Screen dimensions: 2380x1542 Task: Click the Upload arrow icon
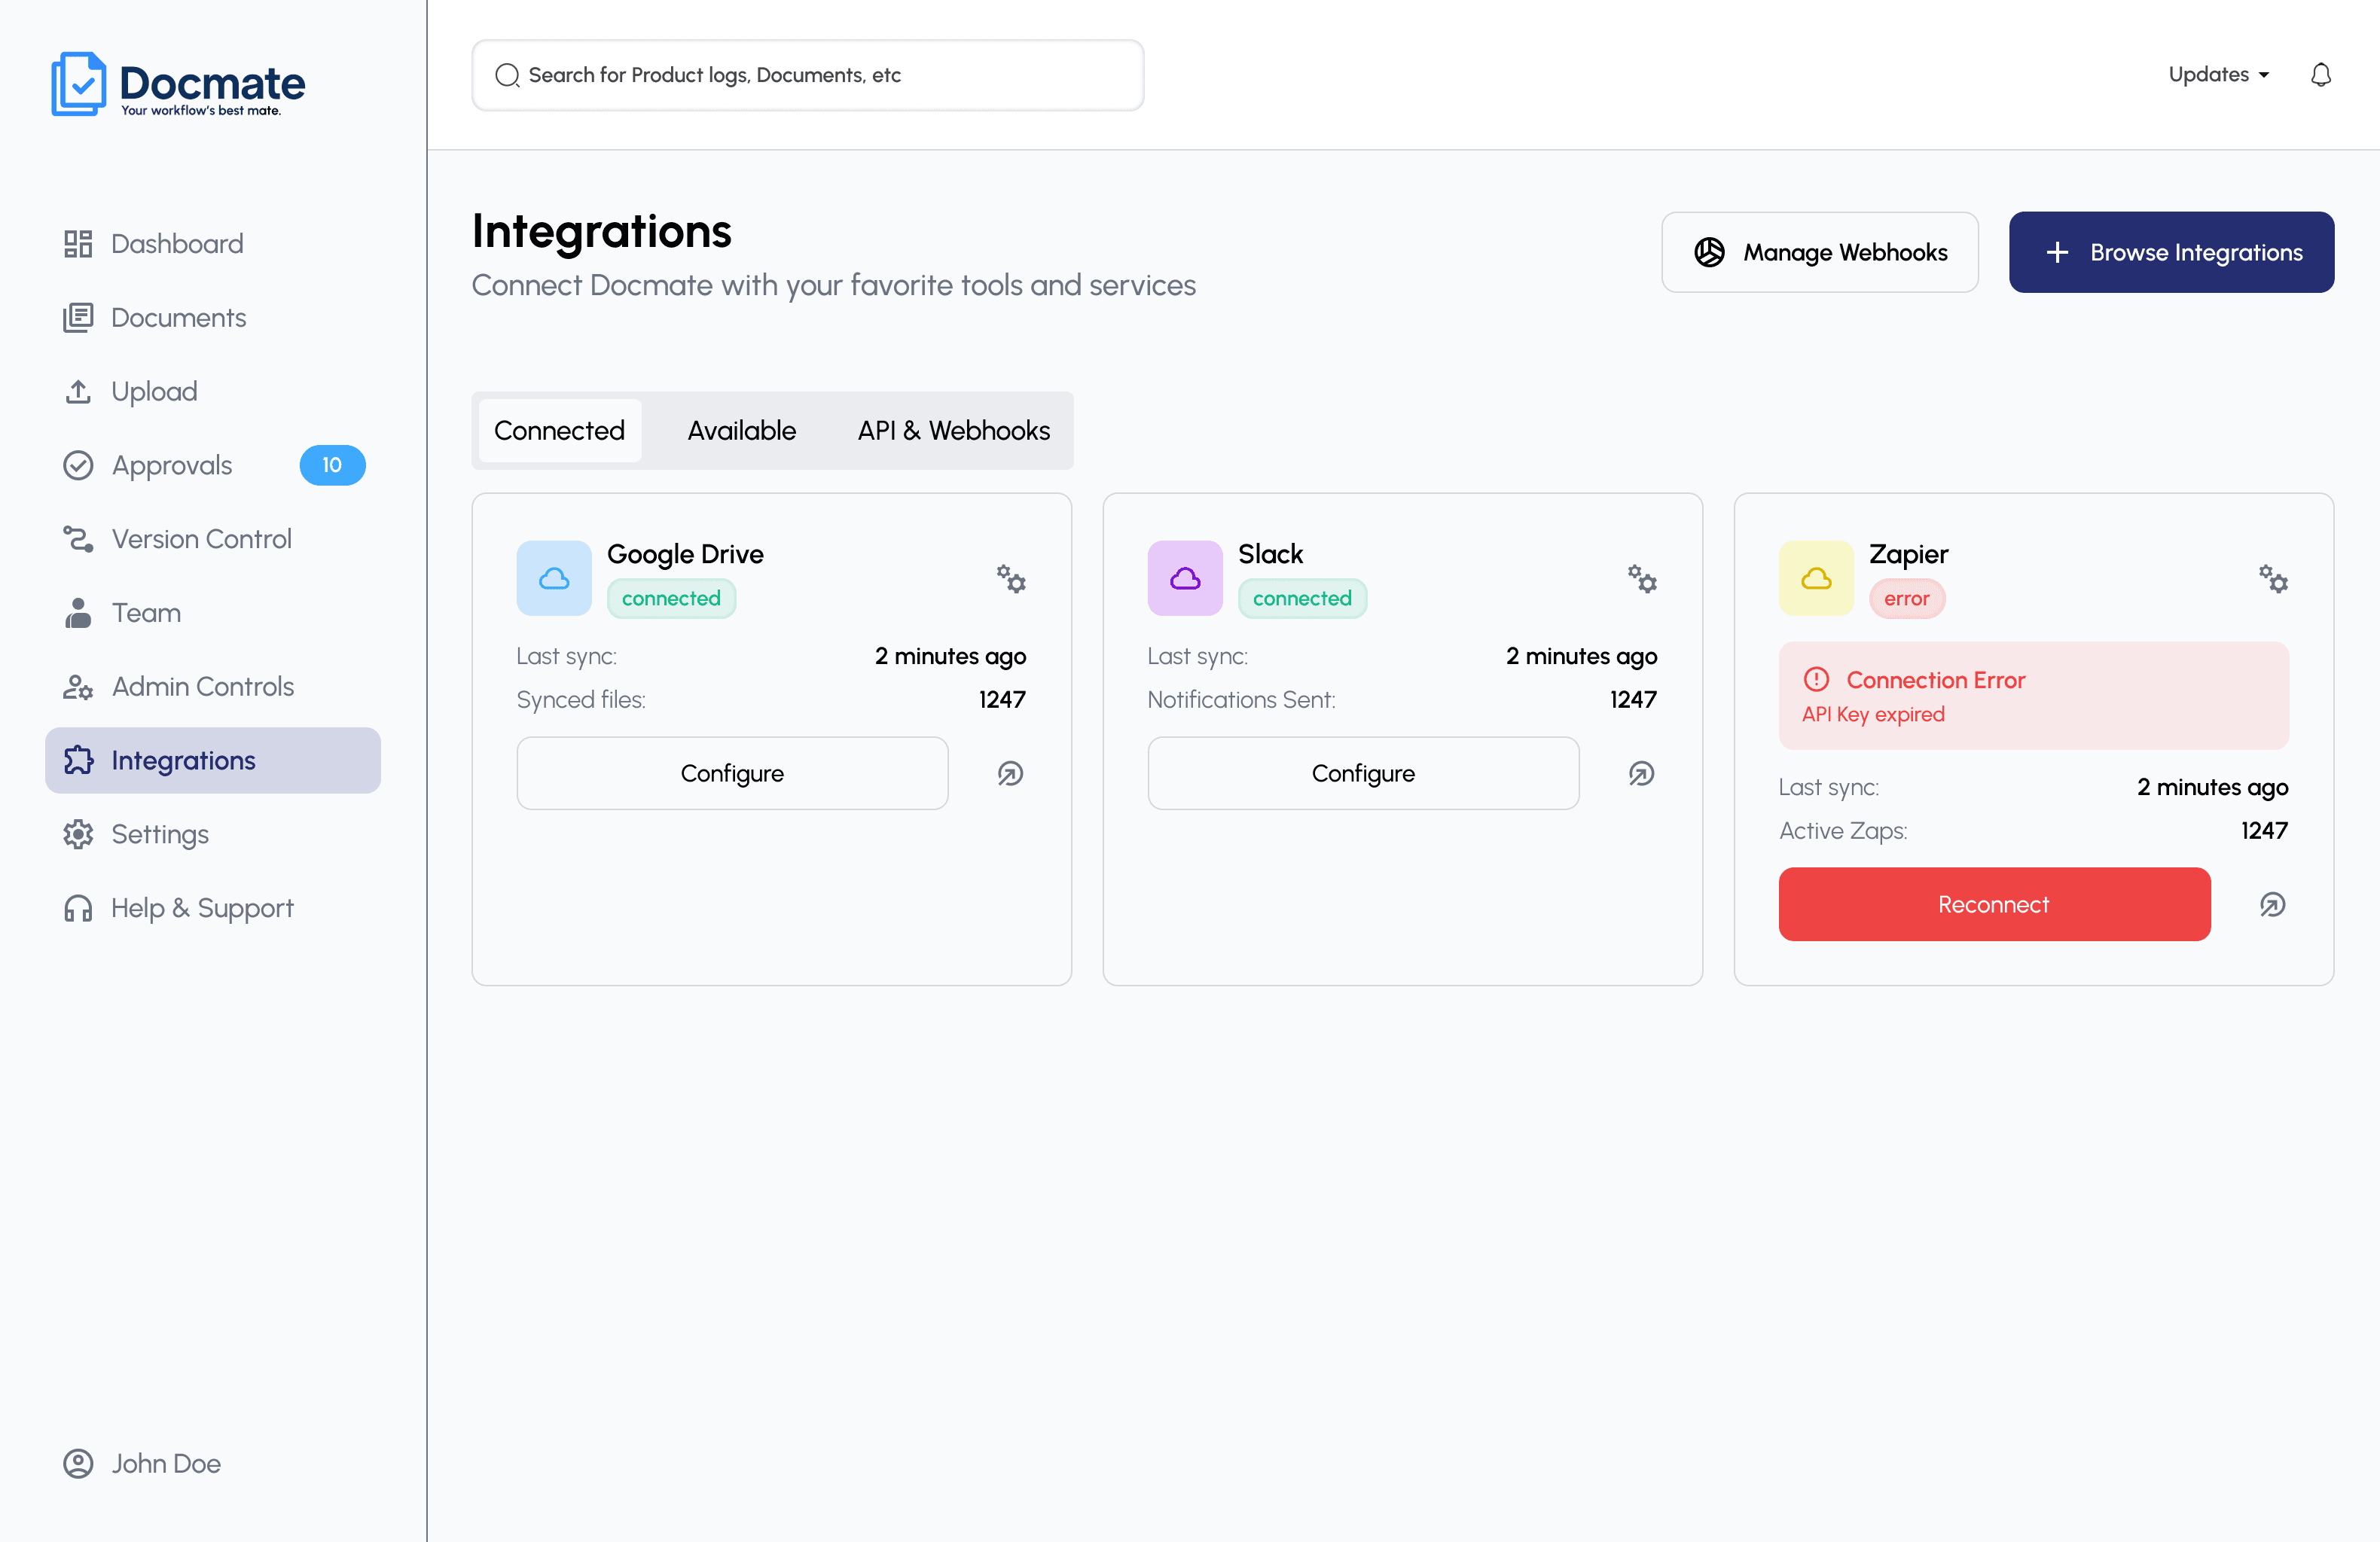tap(78, 391)
